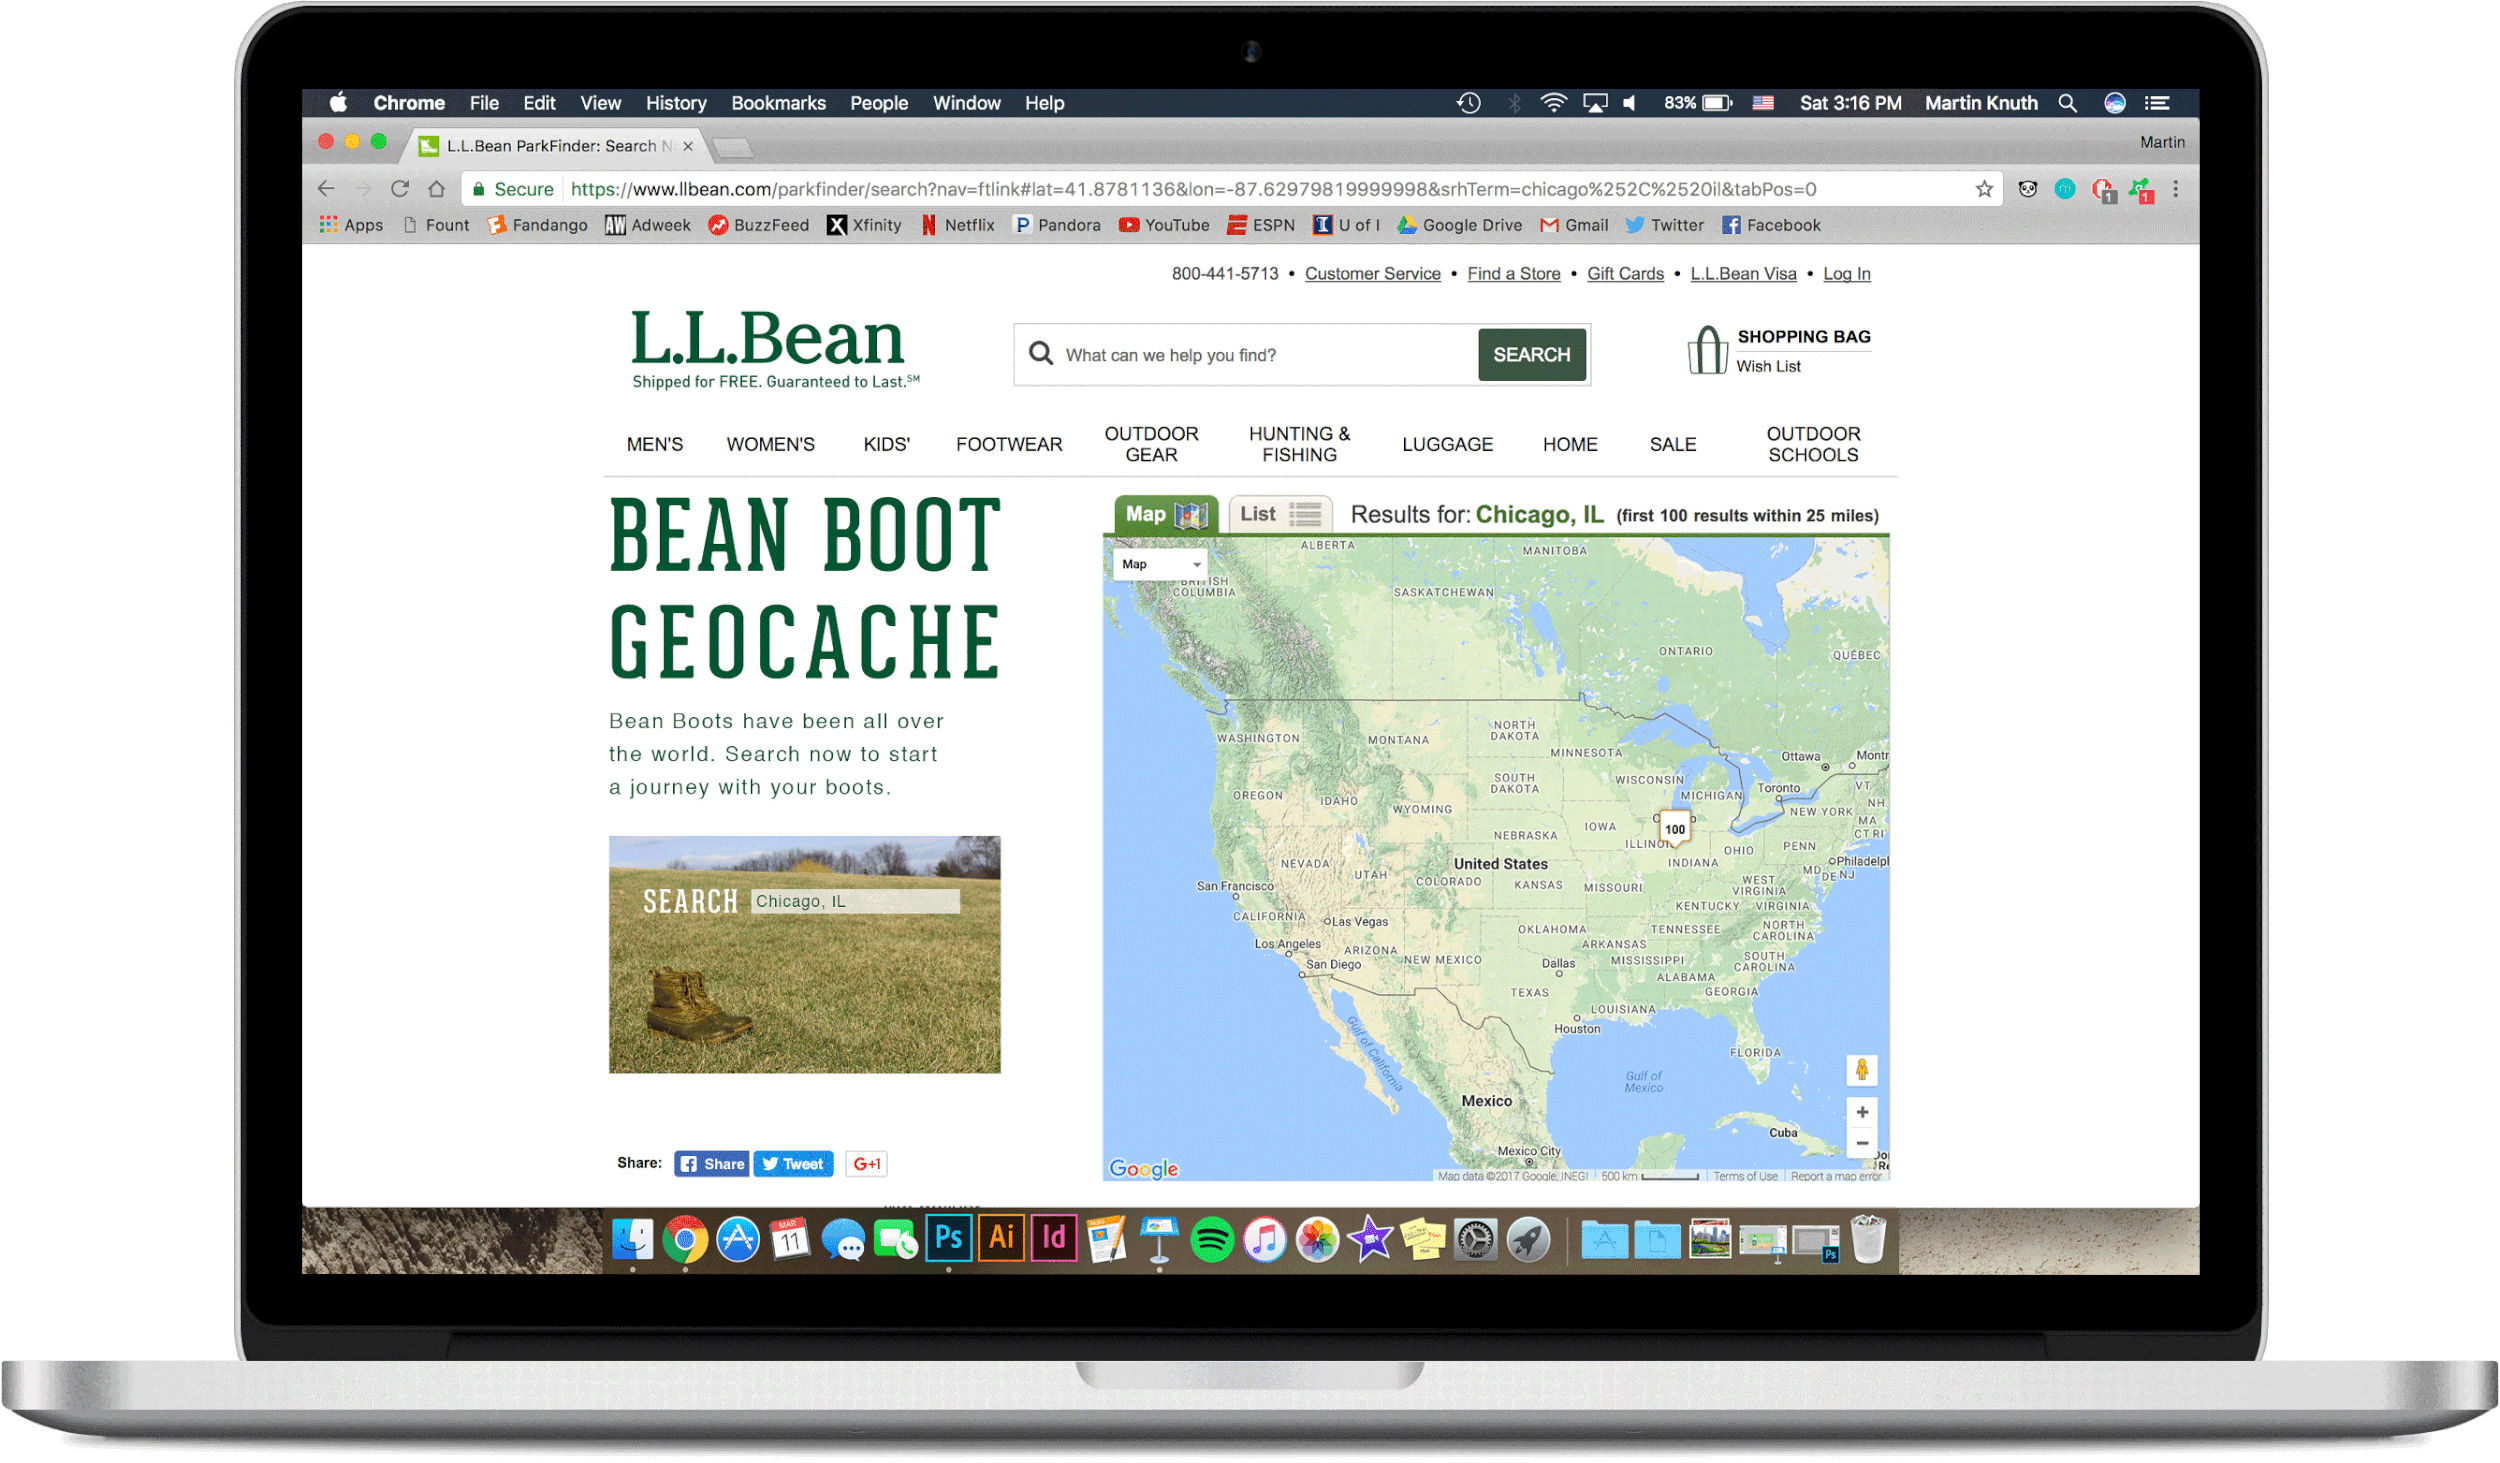Open the HOME category menu
Screen dimensions: 2500x1463
pos(1569,444)
